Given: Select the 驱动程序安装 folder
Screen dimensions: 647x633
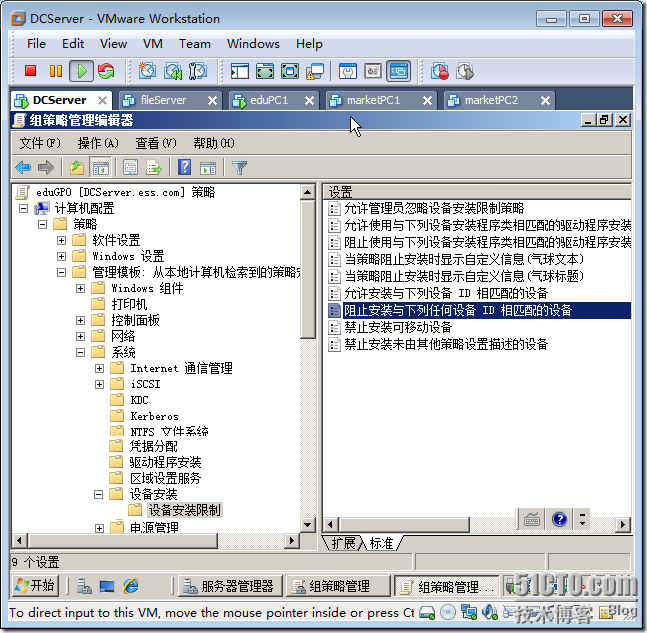Looking at the screenshot, I should coord(165,463).
